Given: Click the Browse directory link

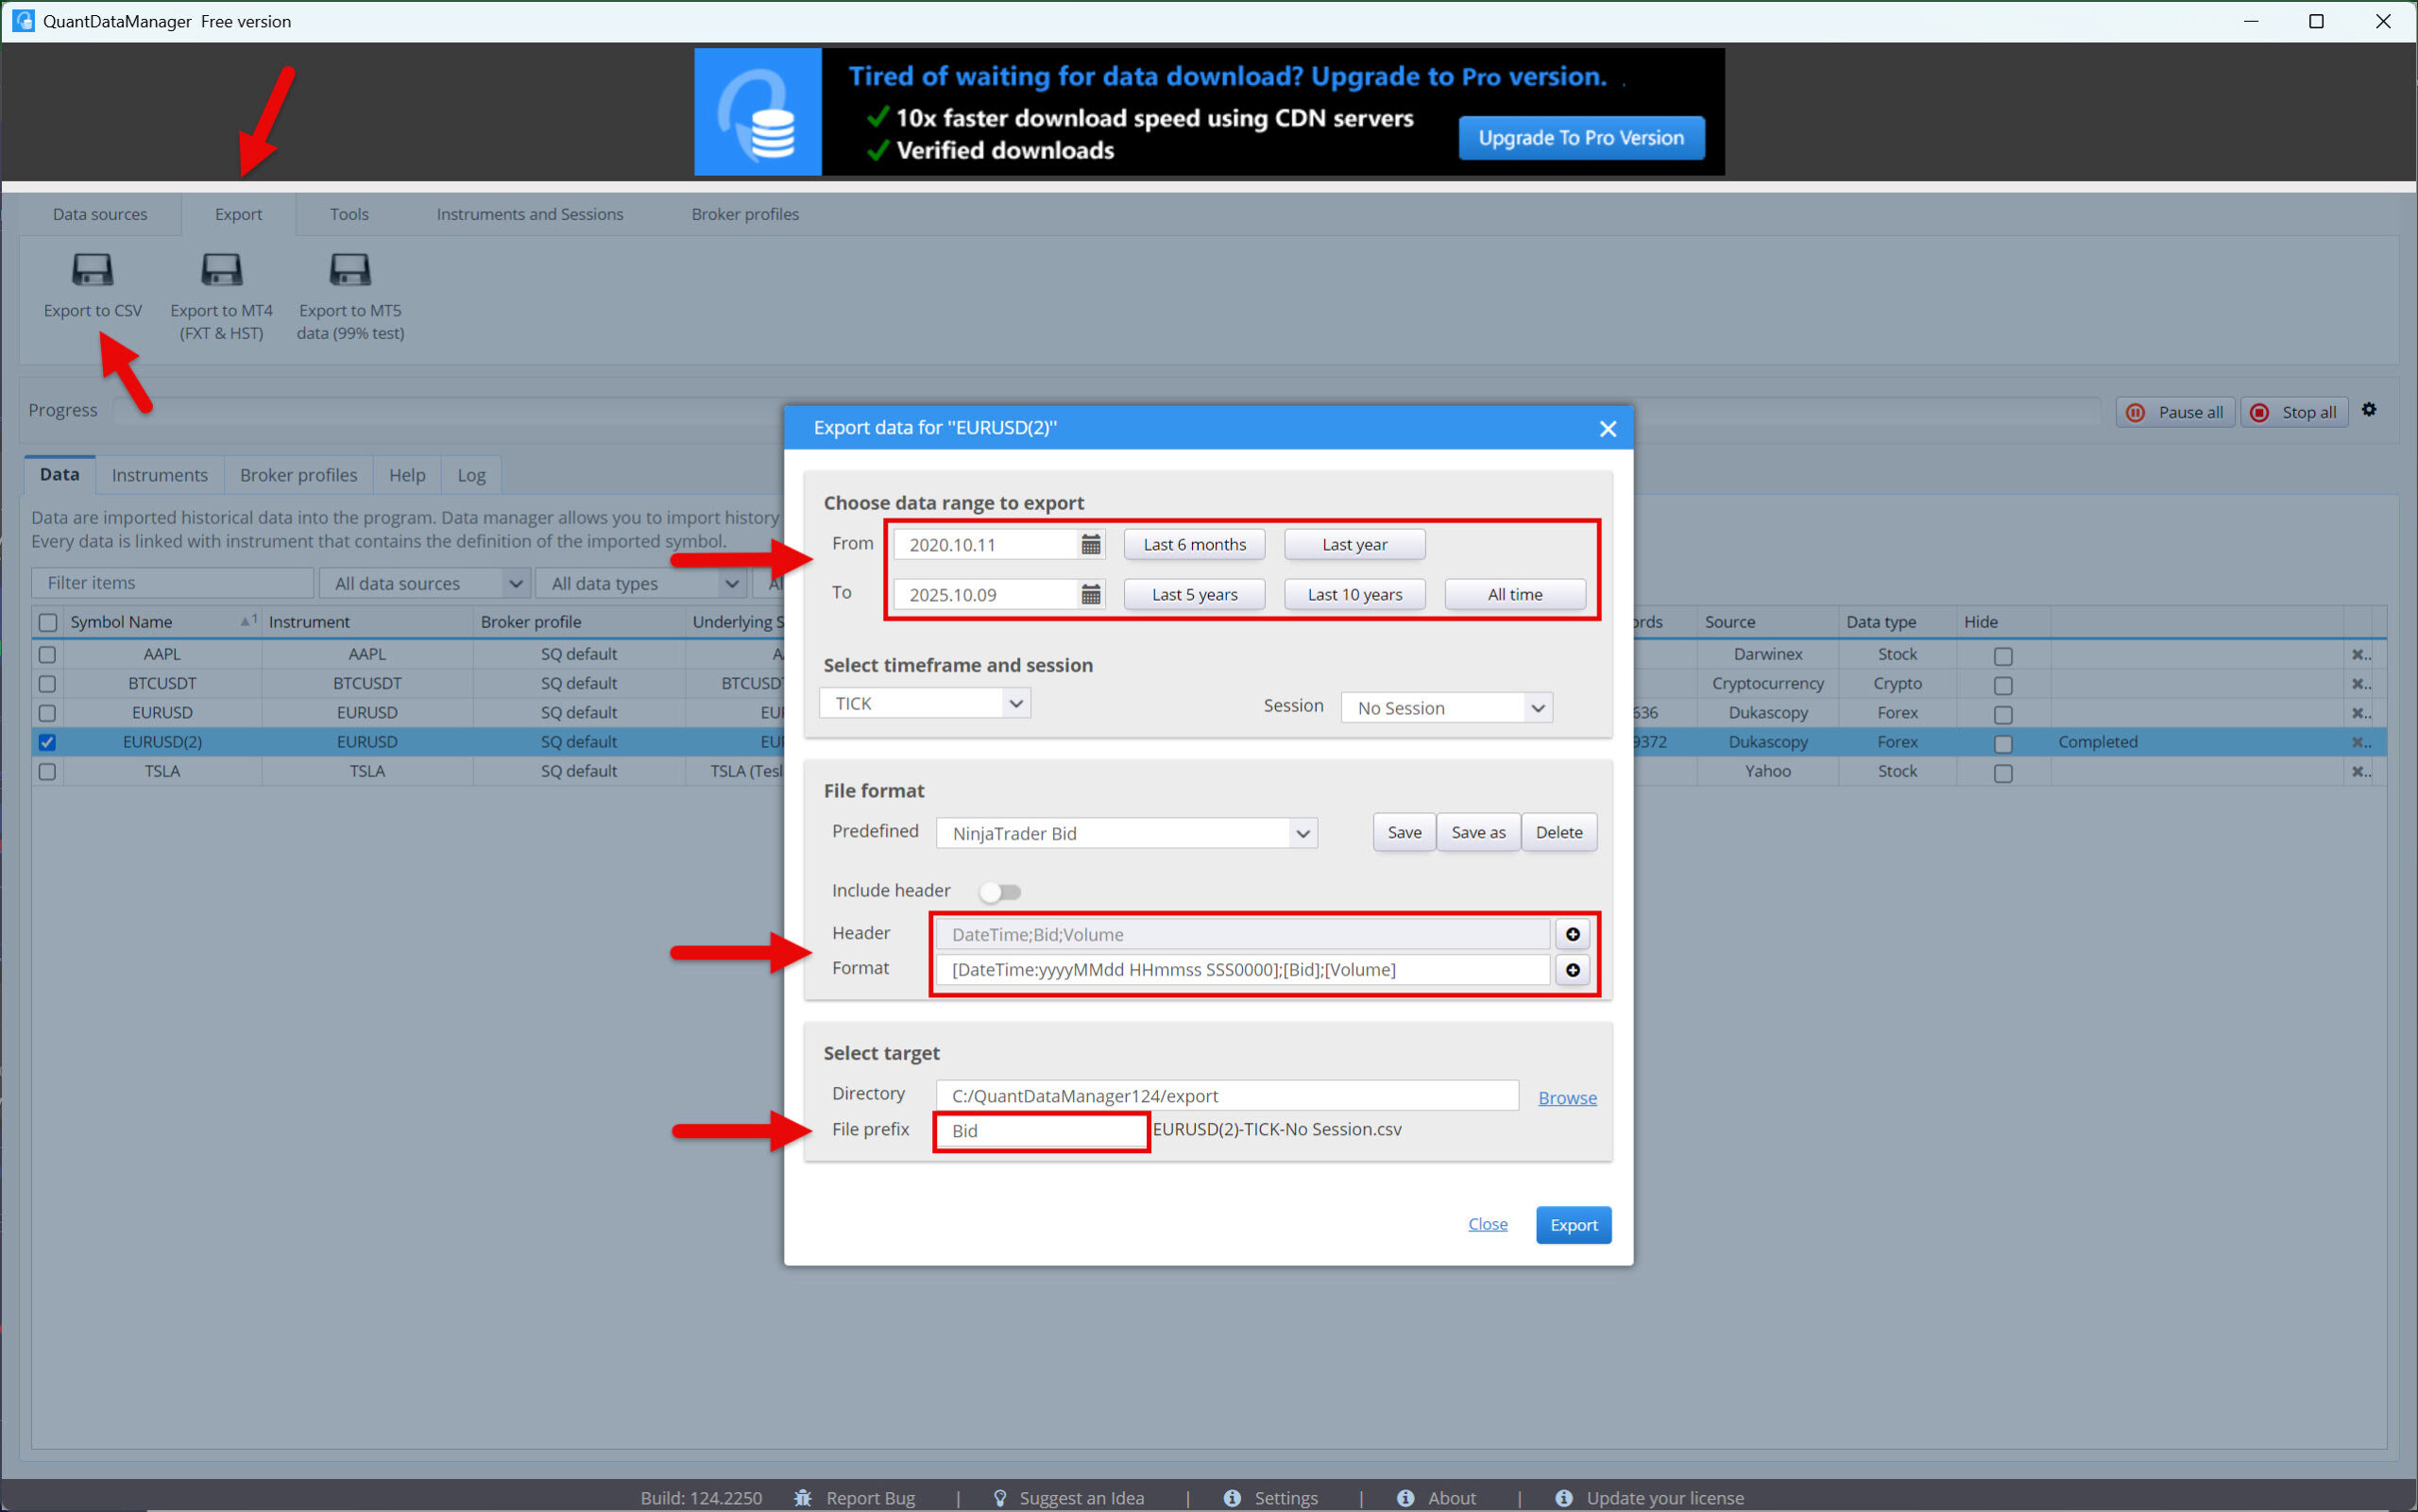Looking at the screenshot, I should (1566, 1097).
